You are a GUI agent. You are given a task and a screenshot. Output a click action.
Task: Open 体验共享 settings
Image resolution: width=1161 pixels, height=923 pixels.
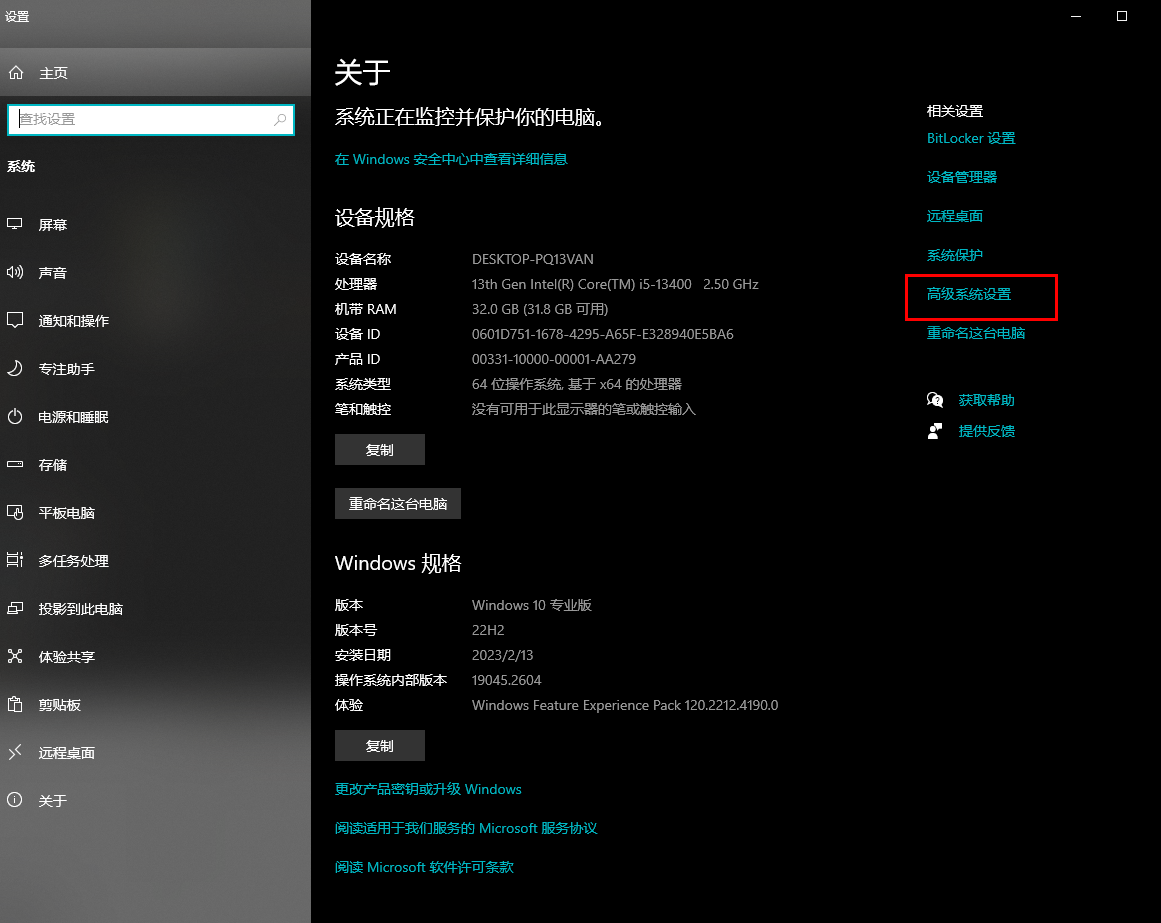[155, 657]
